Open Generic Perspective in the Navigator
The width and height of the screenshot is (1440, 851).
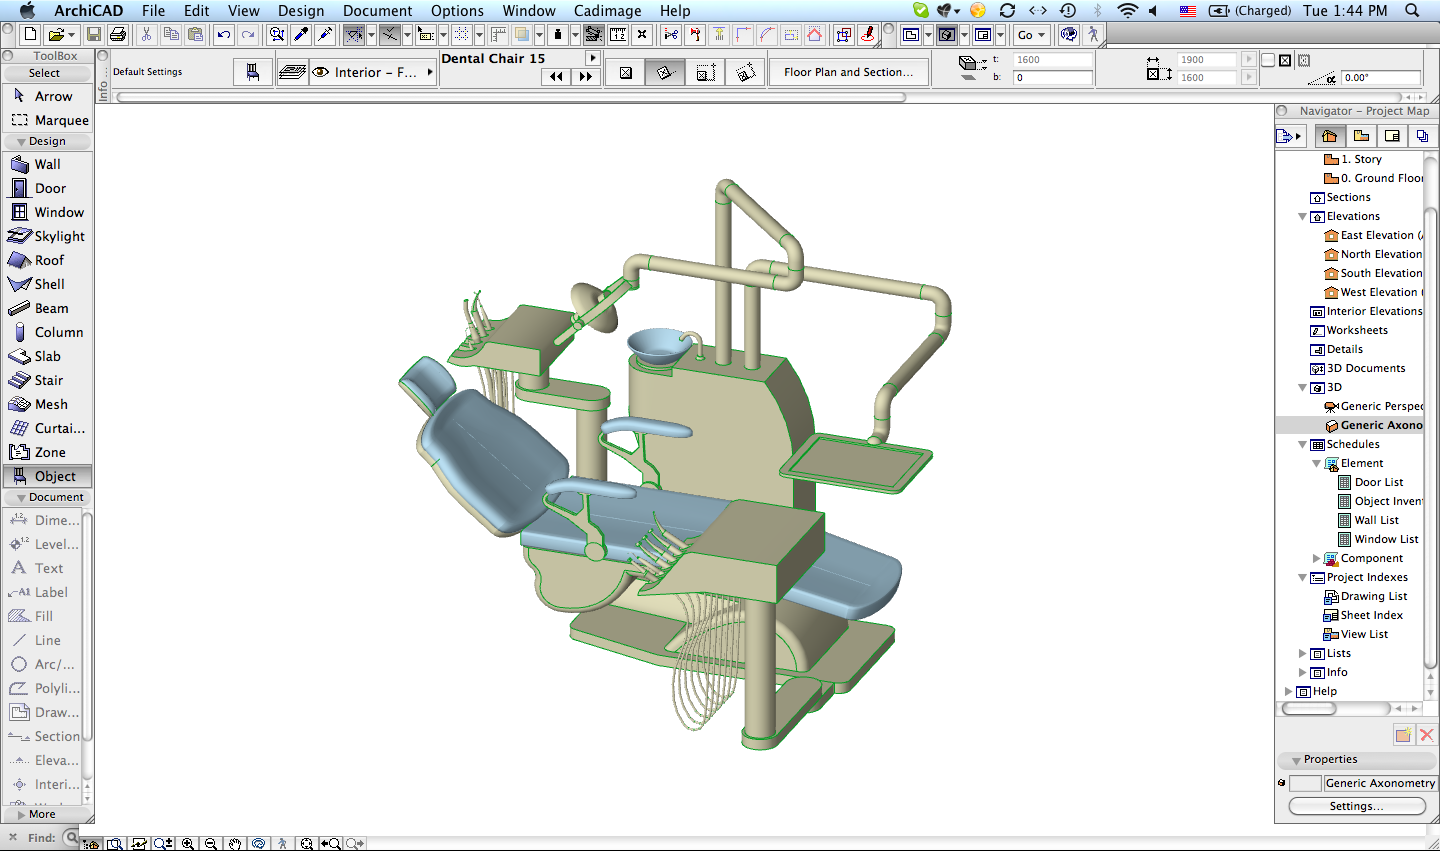point(1380,406)
